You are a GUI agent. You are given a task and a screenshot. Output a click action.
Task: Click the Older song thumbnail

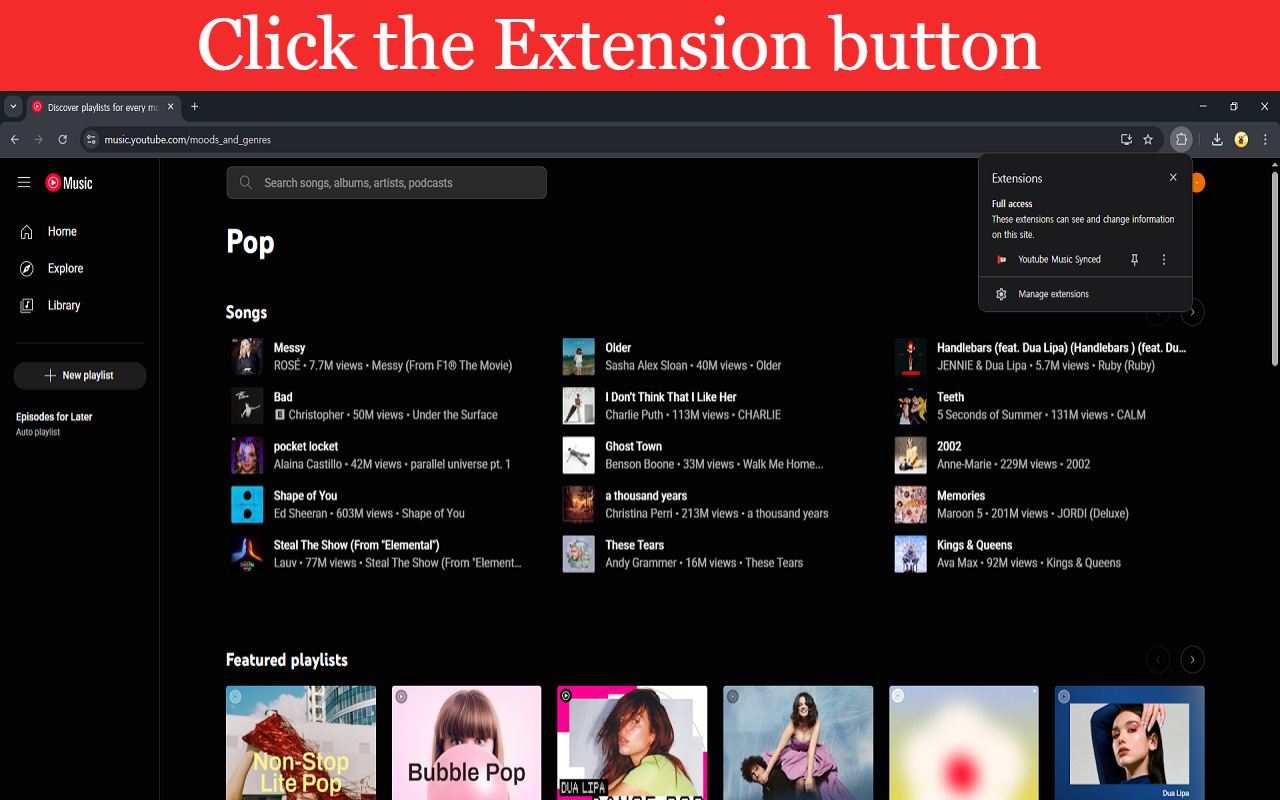[x=578, y=356]
